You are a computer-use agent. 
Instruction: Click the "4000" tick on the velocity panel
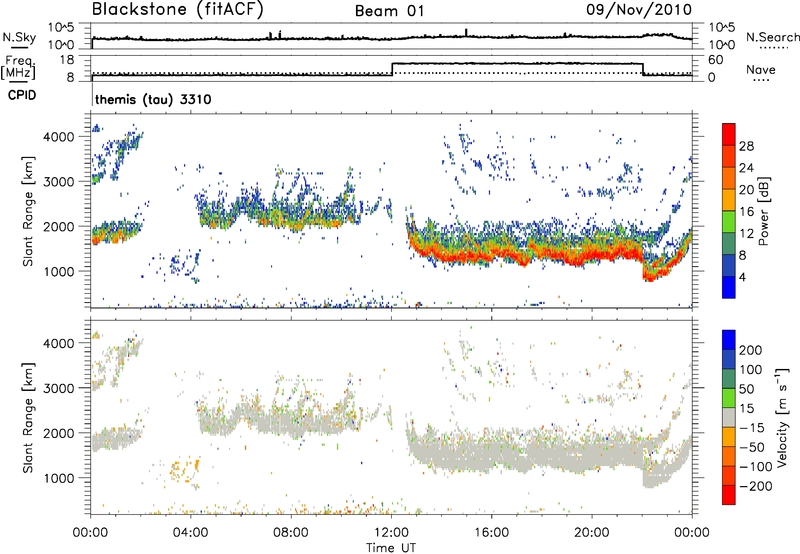58,343
